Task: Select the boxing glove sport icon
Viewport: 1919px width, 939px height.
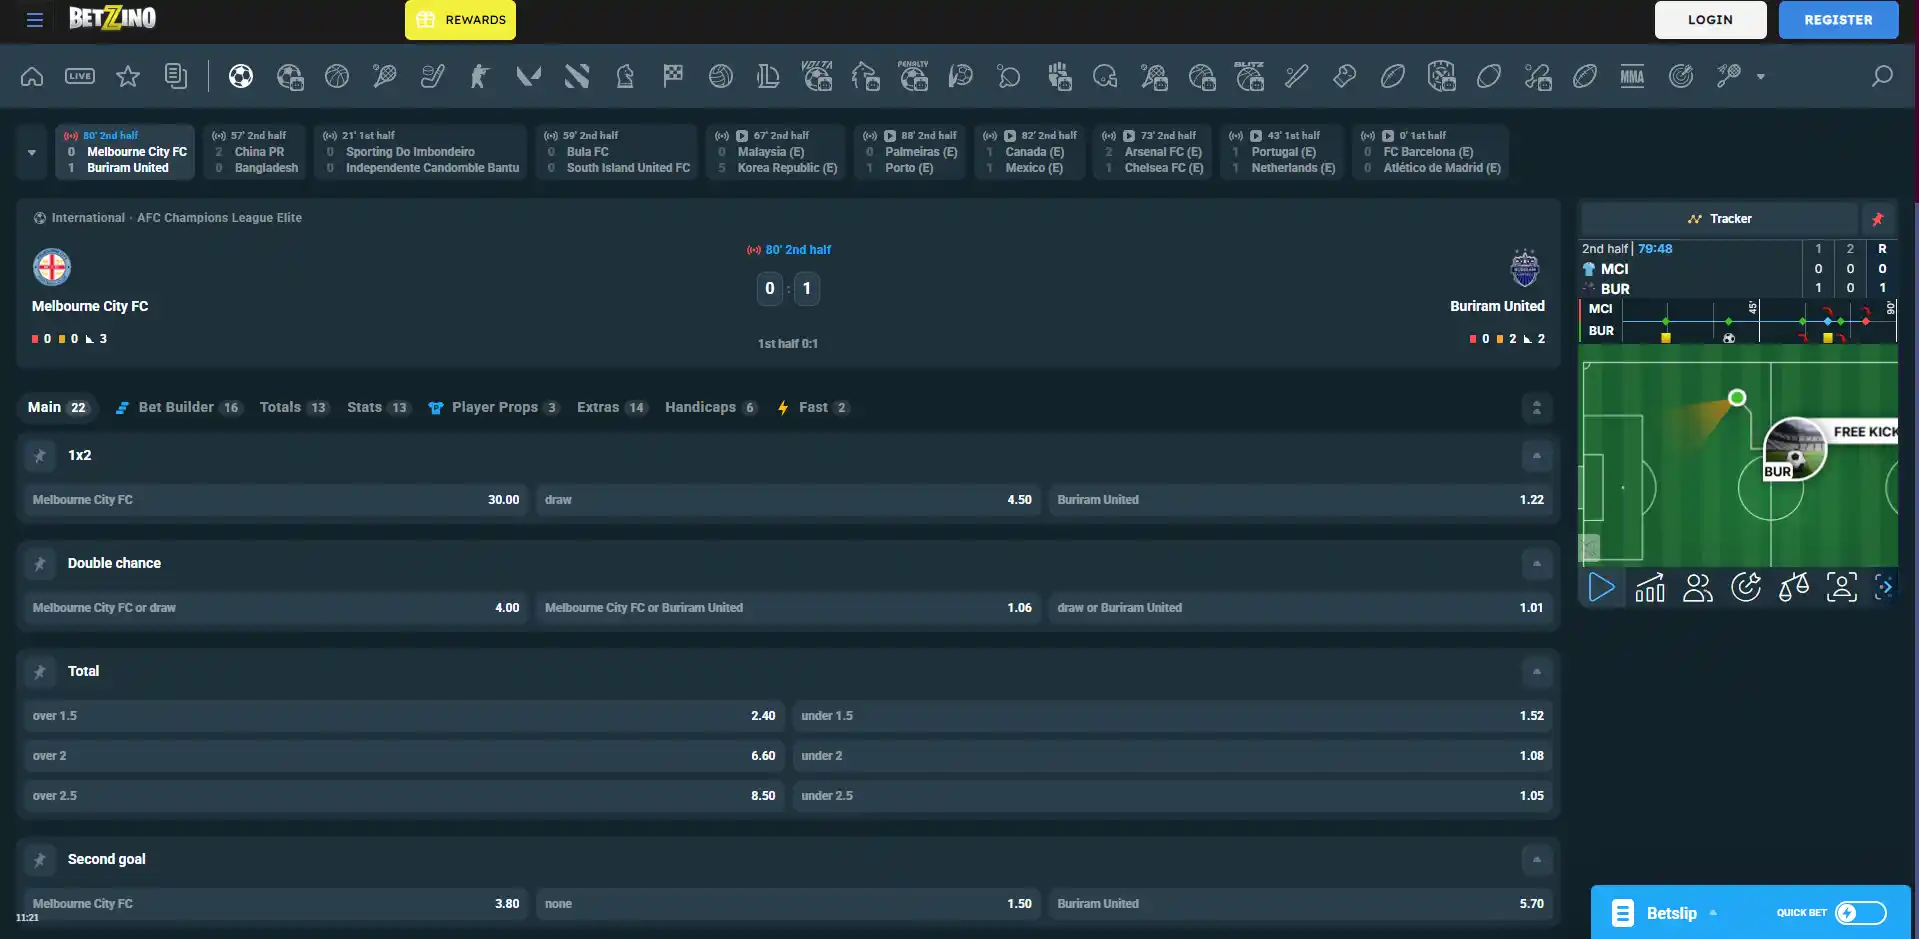Action: pyautogui.click(x=1345, y=76)
